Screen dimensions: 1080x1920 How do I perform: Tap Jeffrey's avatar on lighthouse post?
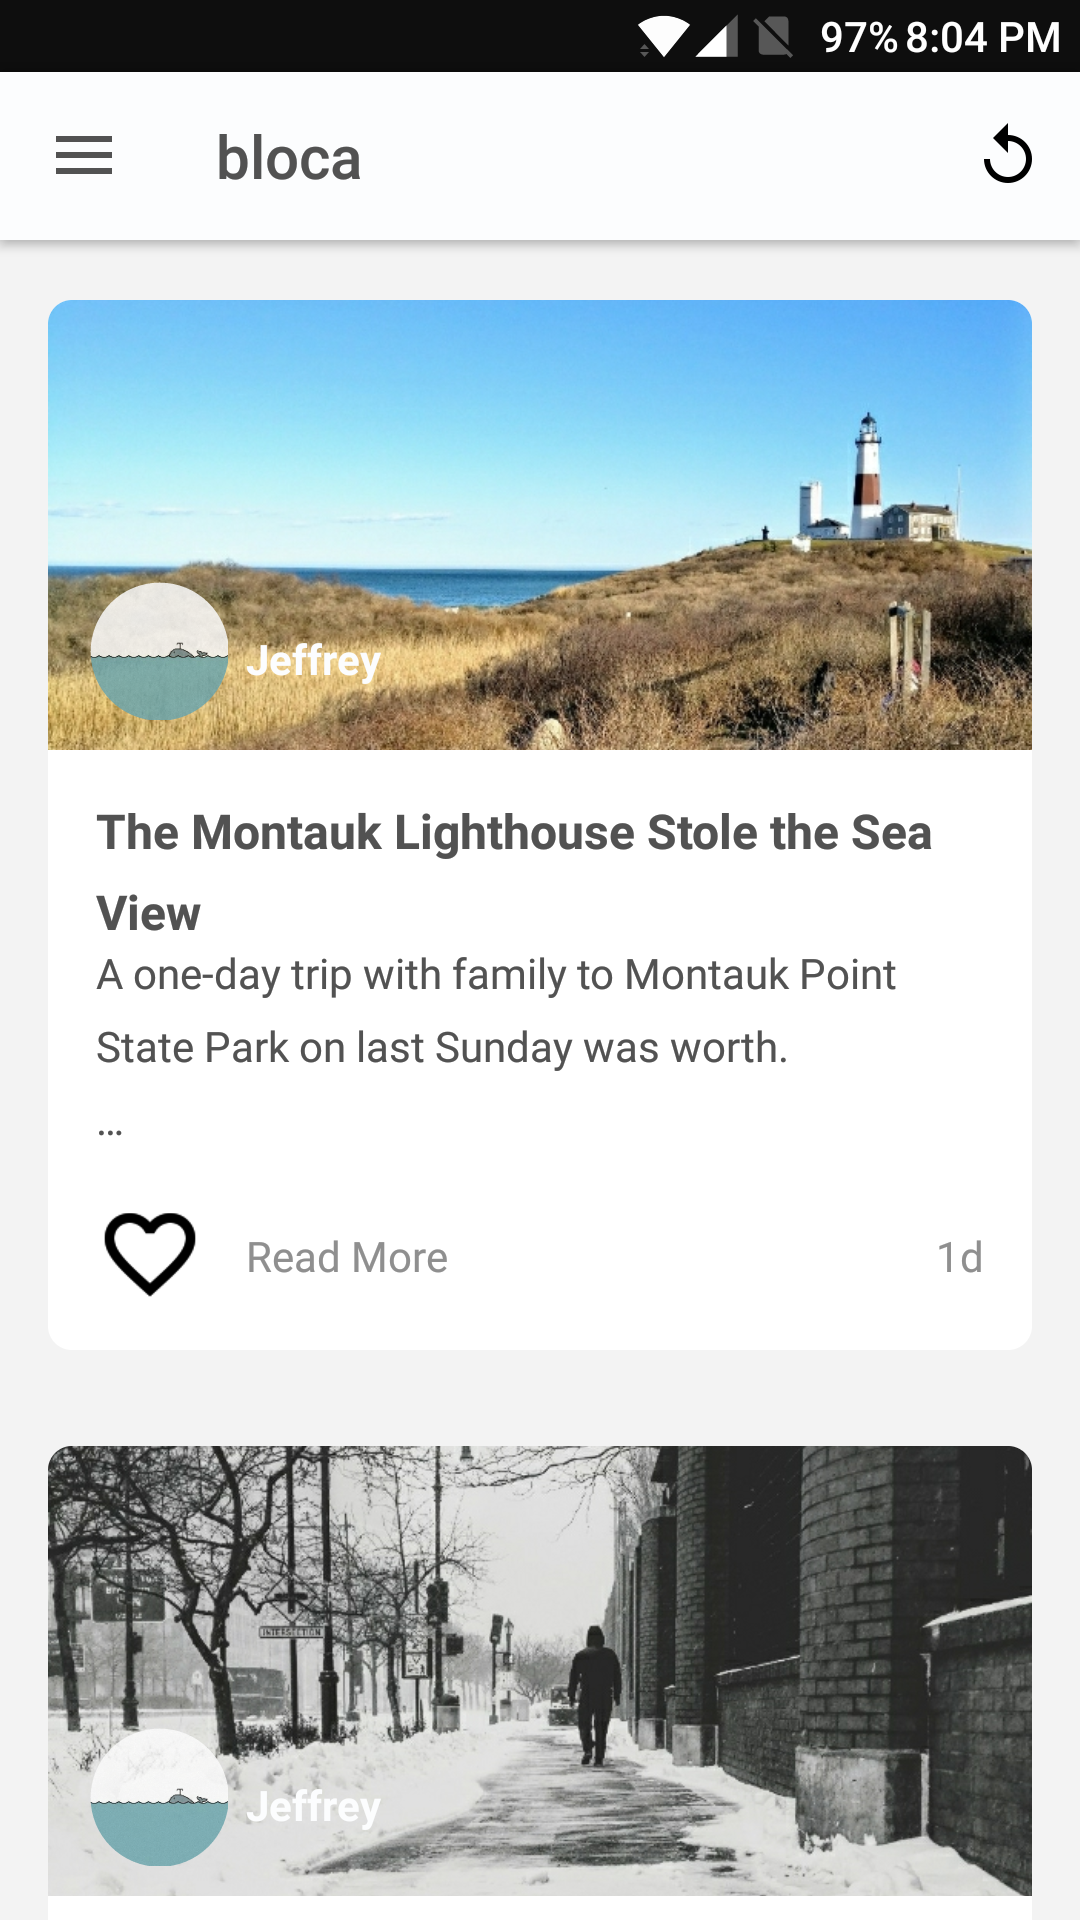click(x=159, y=652)
